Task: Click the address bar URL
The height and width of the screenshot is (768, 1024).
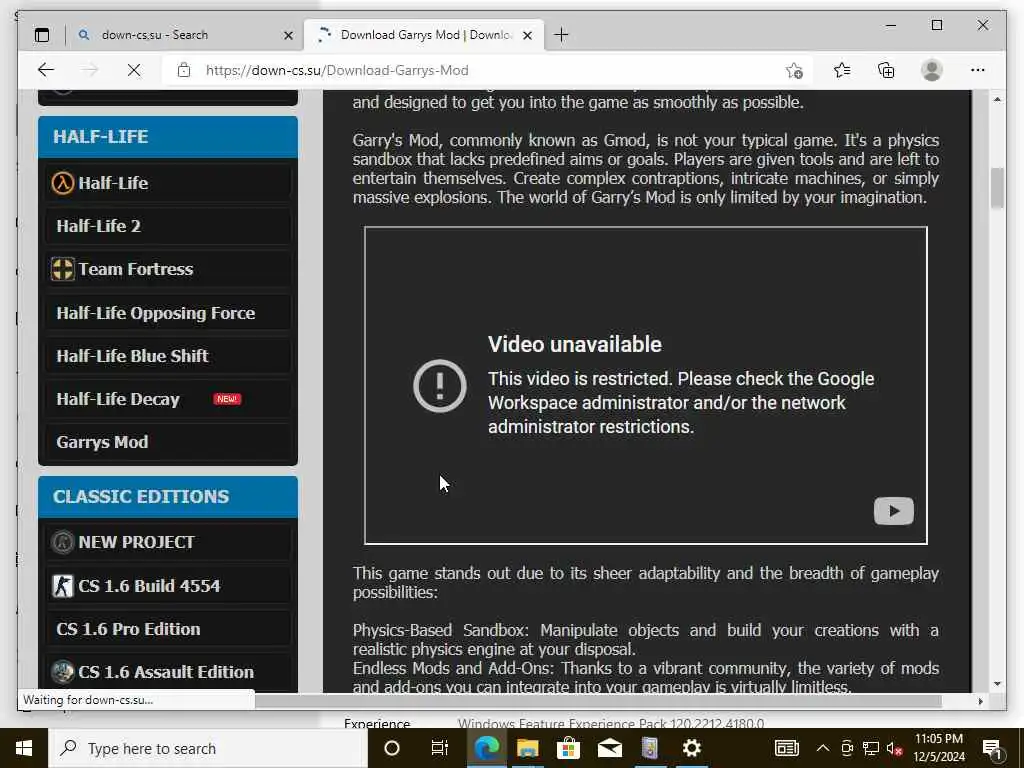Action: click(337, 70)
